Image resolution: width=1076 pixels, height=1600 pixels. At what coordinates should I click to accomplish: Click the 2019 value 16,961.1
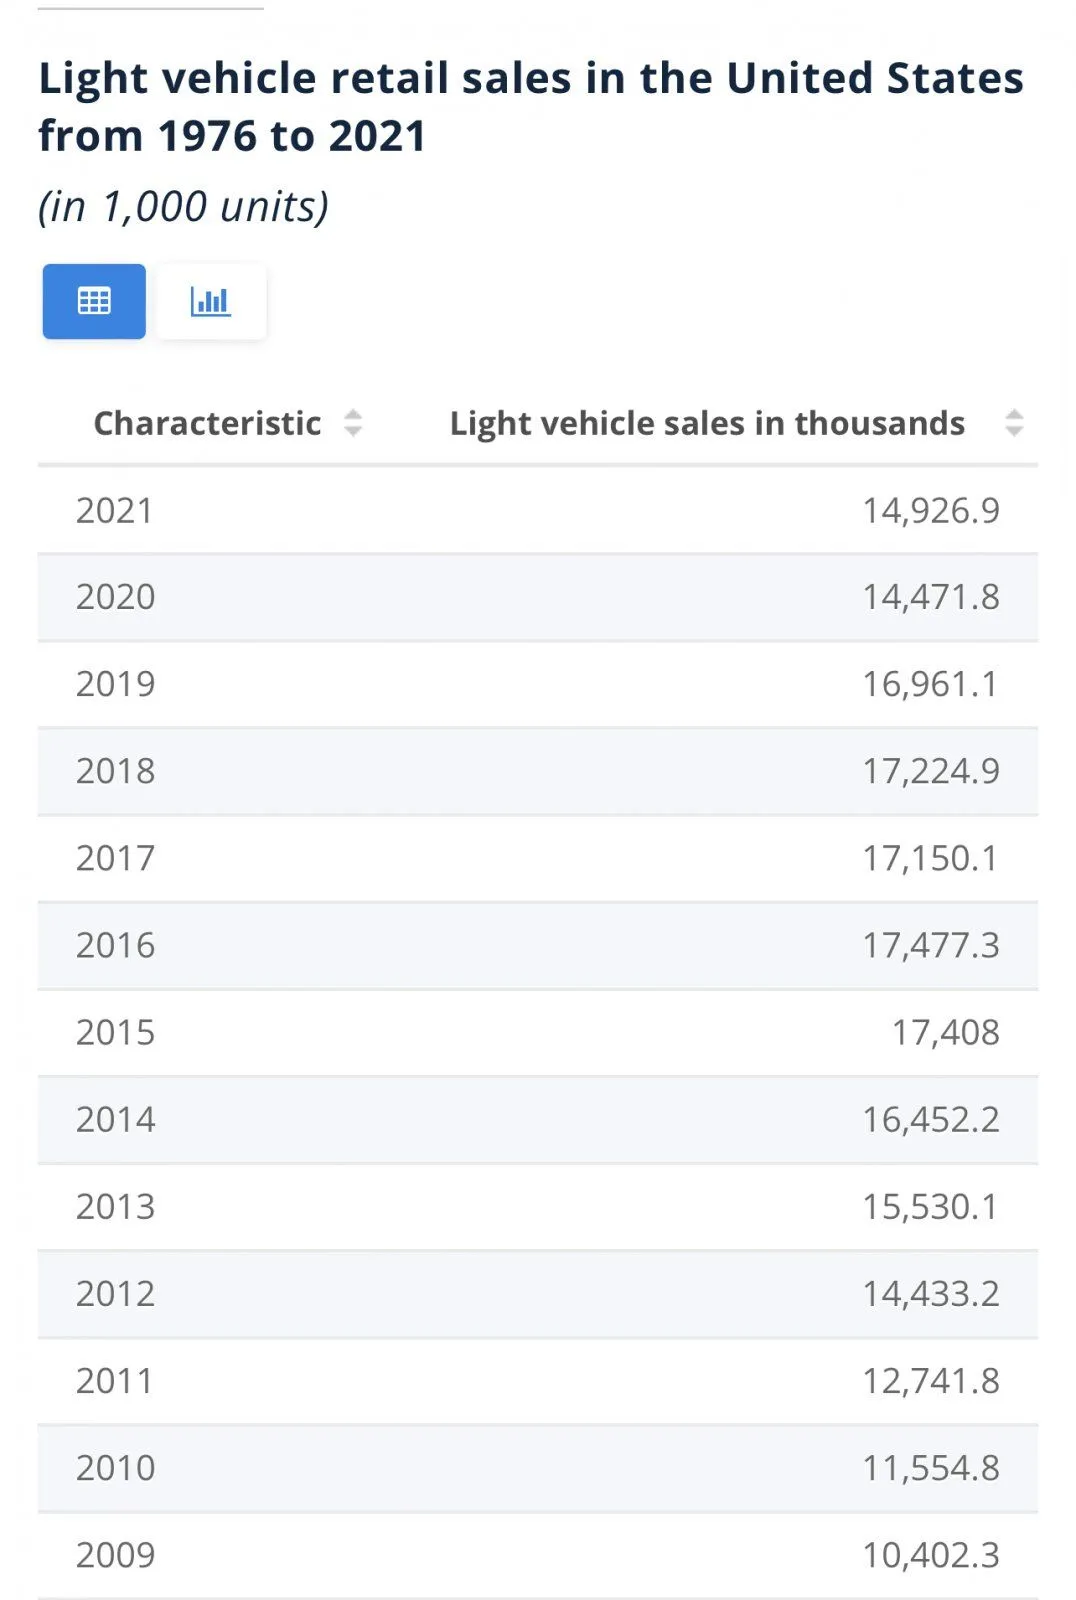pyautogui.click(x=930, y=684)
